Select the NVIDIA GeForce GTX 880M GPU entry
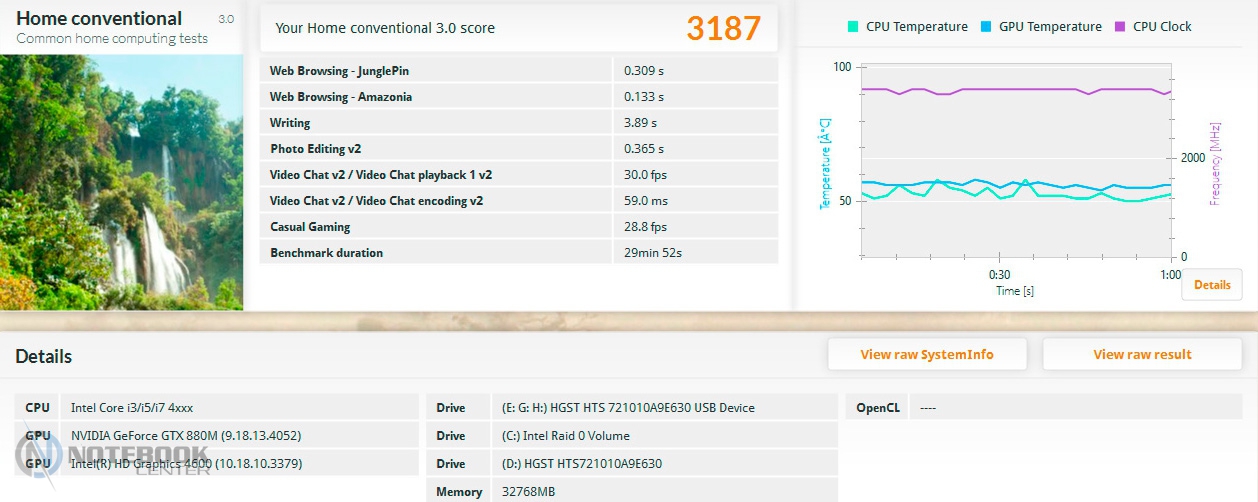Screen dimensions: 1258x502 tap(186, 436)
